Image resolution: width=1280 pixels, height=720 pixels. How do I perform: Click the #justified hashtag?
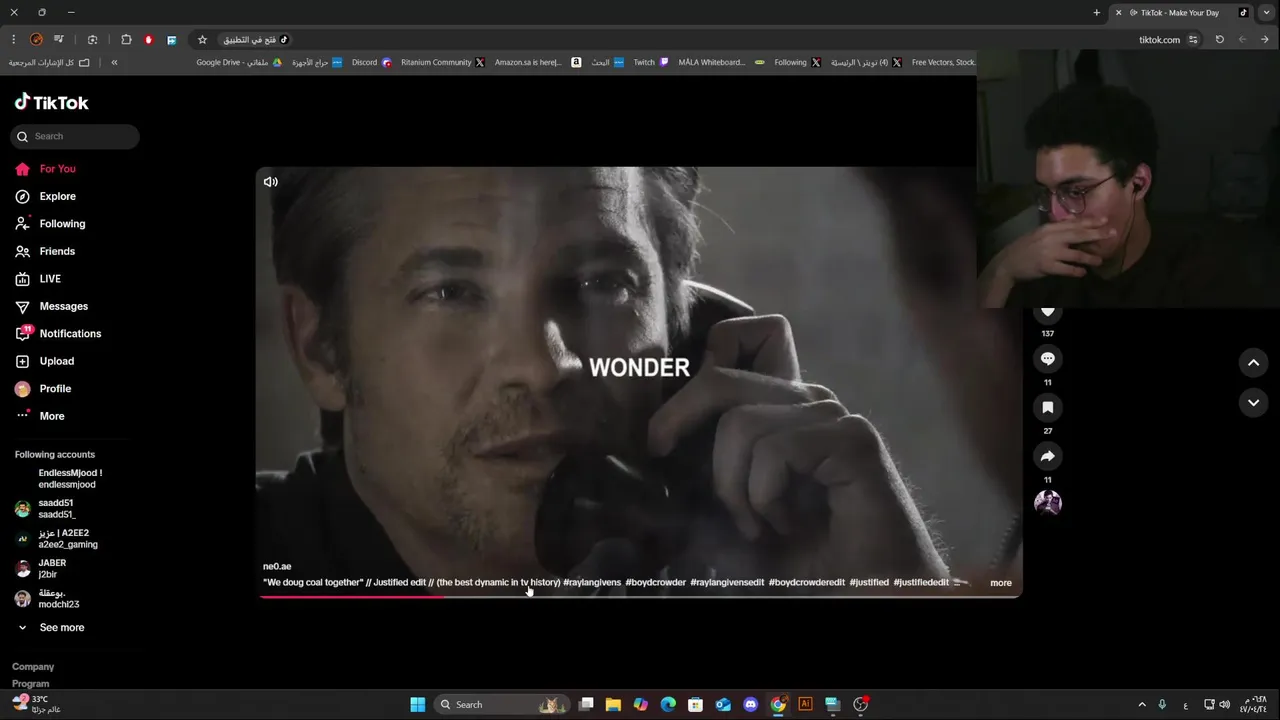pyautogui.click(x=869, y=582)
